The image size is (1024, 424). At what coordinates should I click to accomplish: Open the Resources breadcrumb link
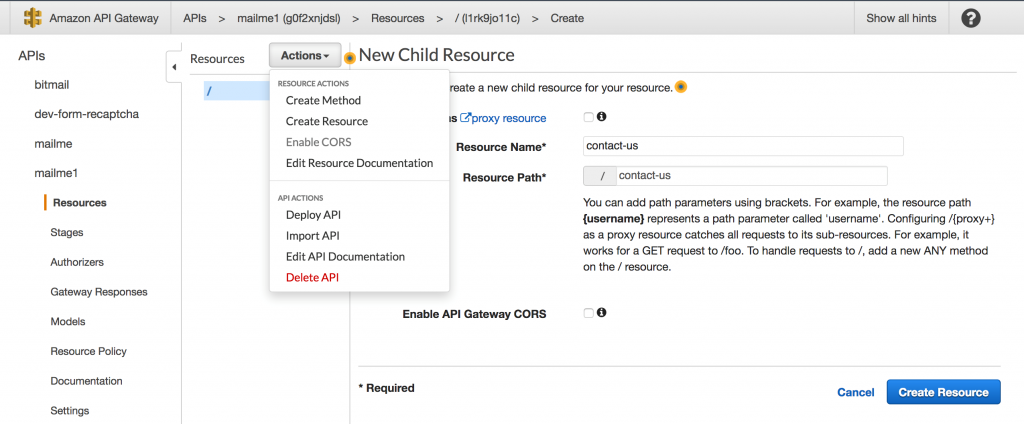point(398,18)
